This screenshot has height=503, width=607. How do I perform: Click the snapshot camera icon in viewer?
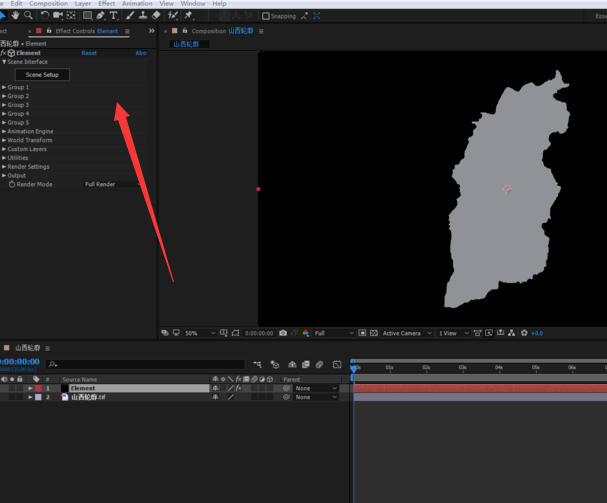click(283, 333)
